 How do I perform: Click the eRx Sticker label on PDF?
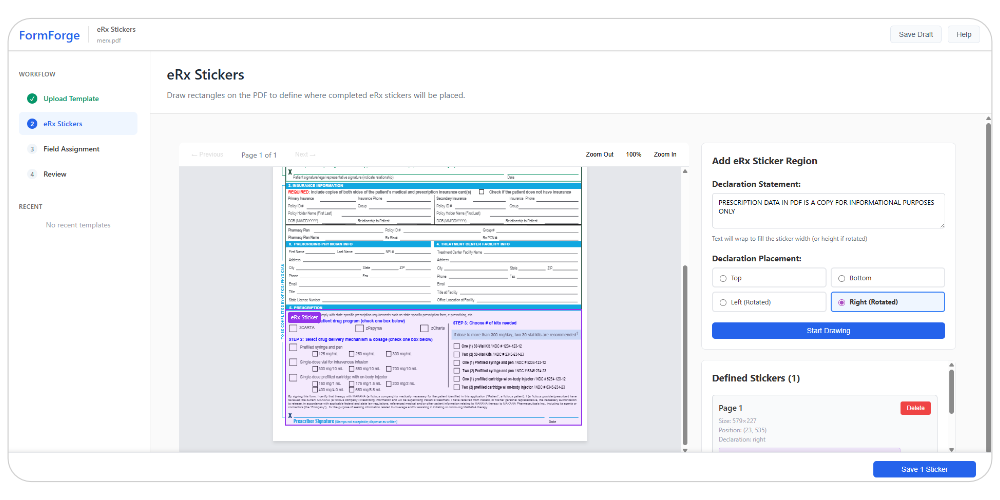coord(304,317)
